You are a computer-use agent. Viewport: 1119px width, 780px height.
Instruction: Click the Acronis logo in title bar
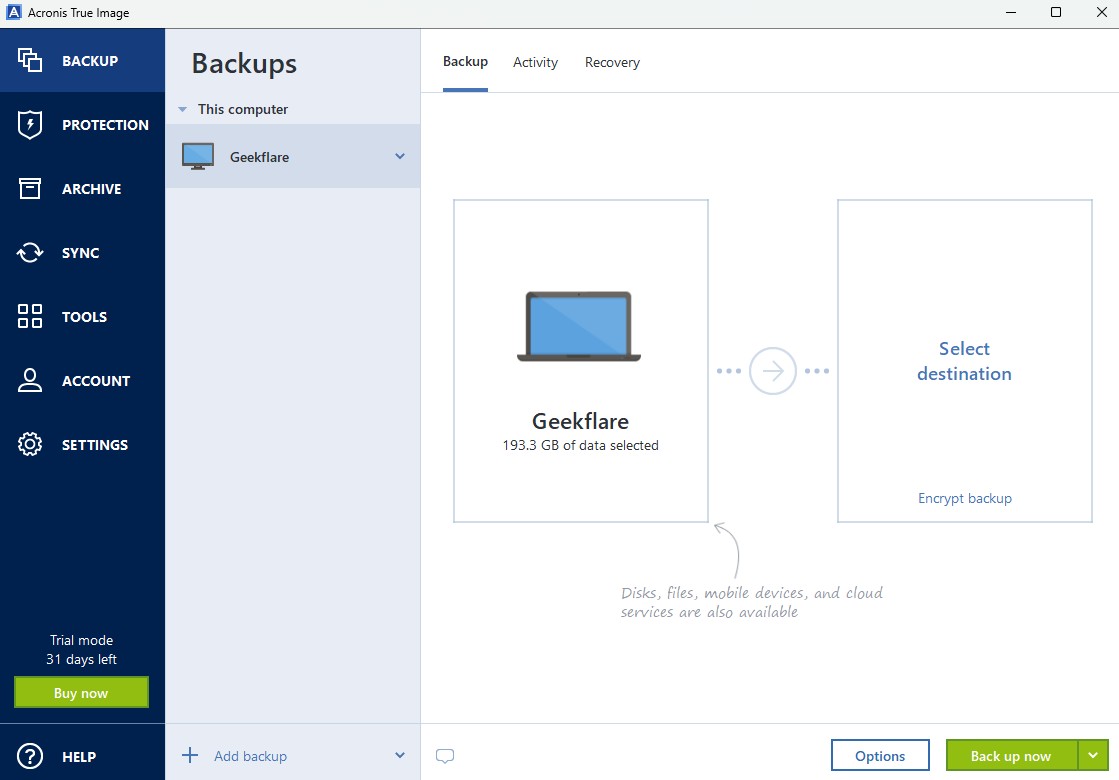[14, 12]
